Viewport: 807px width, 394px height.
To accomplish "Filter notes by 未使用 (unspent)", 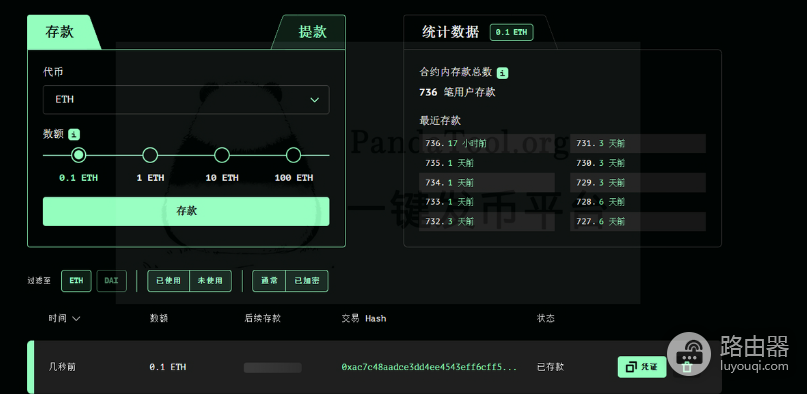I will (210, 281).
